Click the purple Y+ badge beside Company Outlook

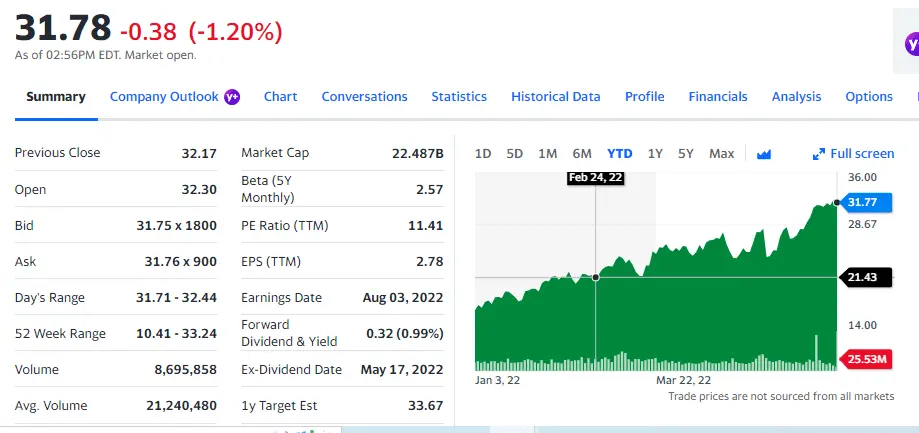coord(232,97)
